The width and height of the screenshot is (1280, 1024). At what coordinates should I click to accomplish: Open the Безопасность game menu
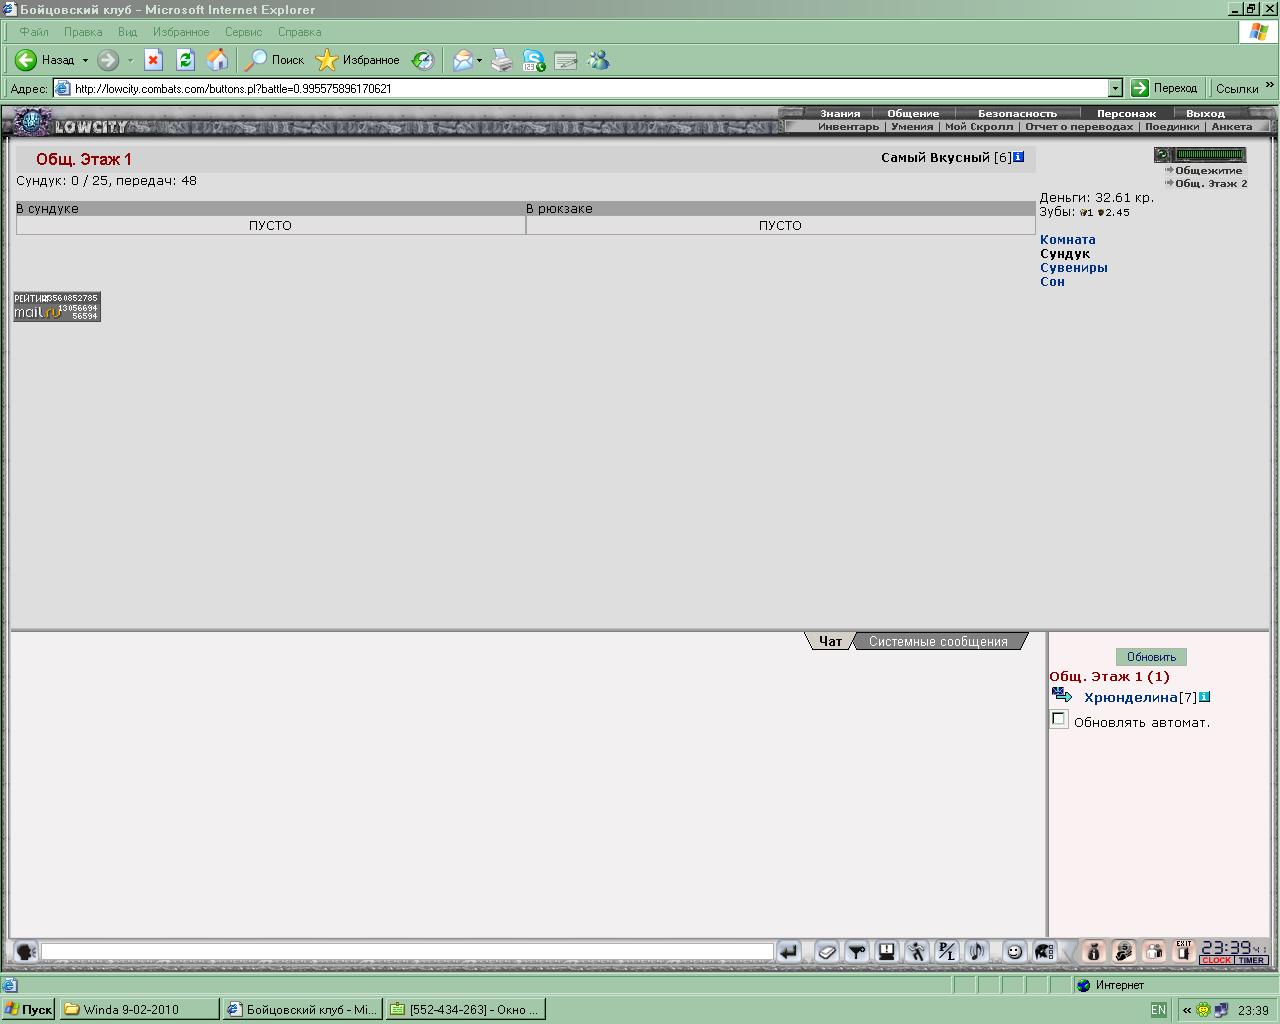[1017, 113]
